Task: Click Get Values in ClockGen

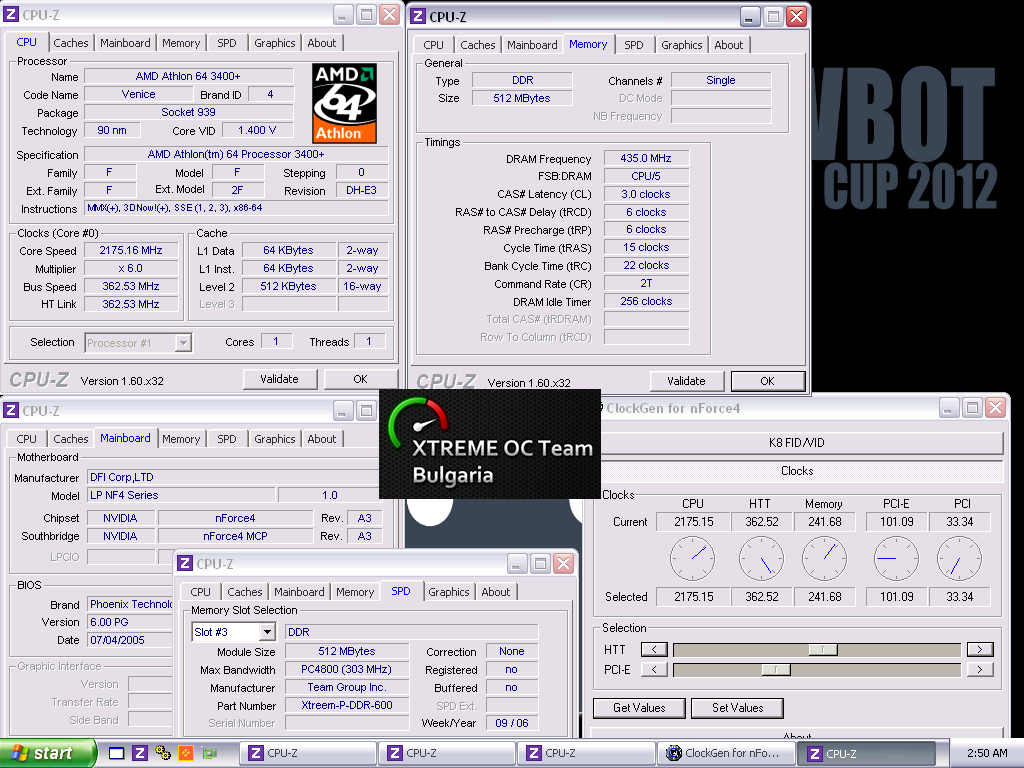Action: (639, 708)
